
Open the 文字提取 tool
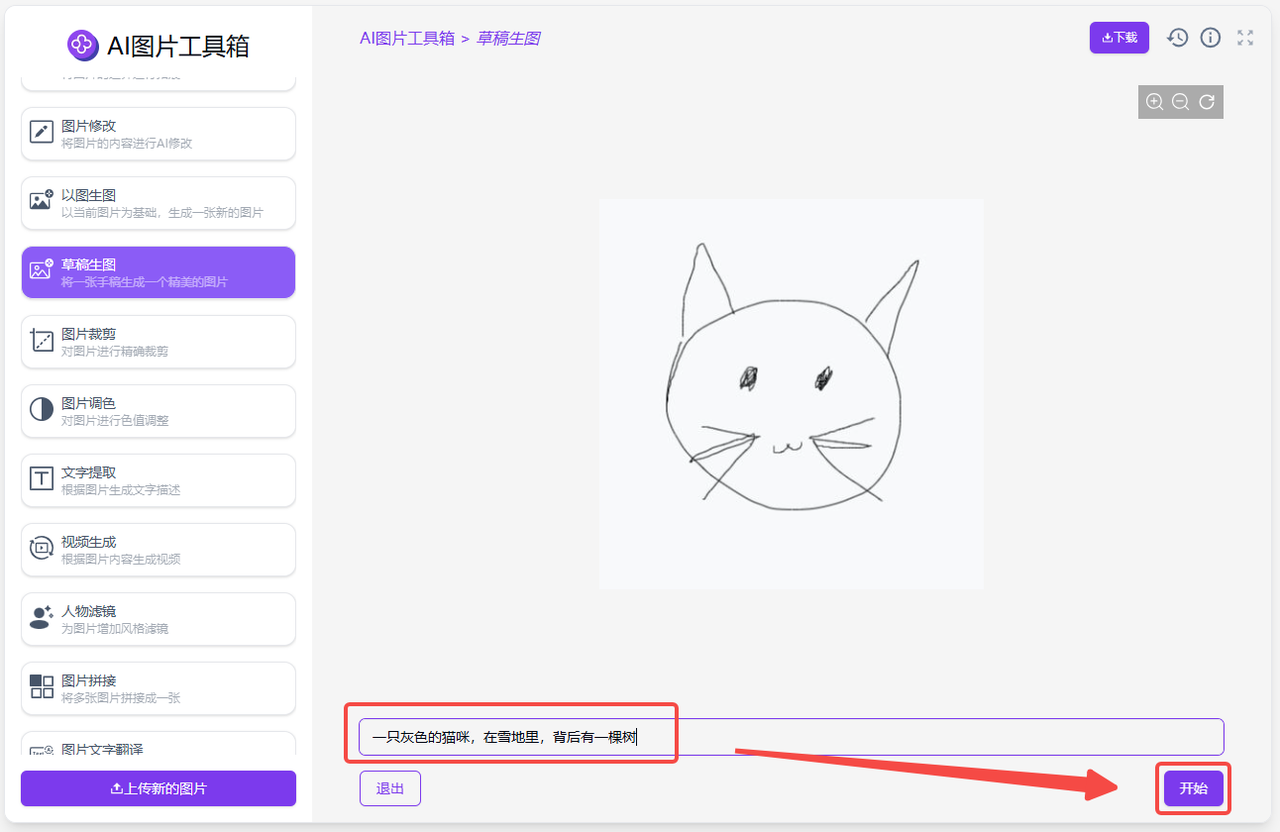[158, 480]
